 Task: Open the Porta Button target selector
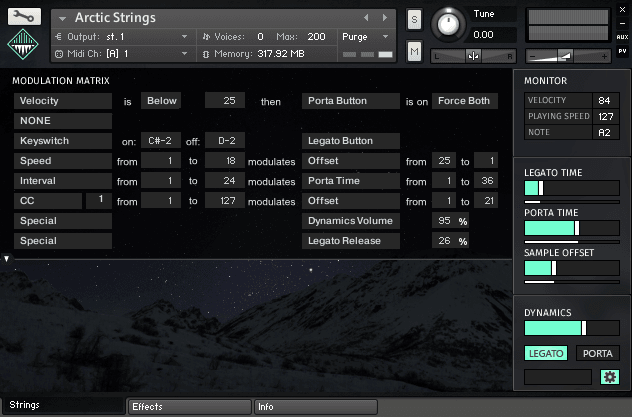pos(351,101)
